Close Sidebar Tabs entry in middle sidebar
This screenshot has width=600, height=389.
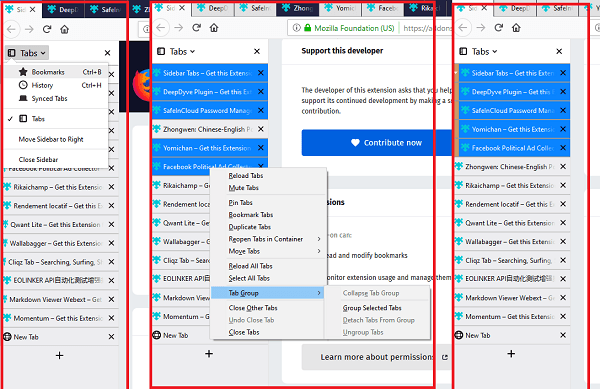tap(261, 73)
